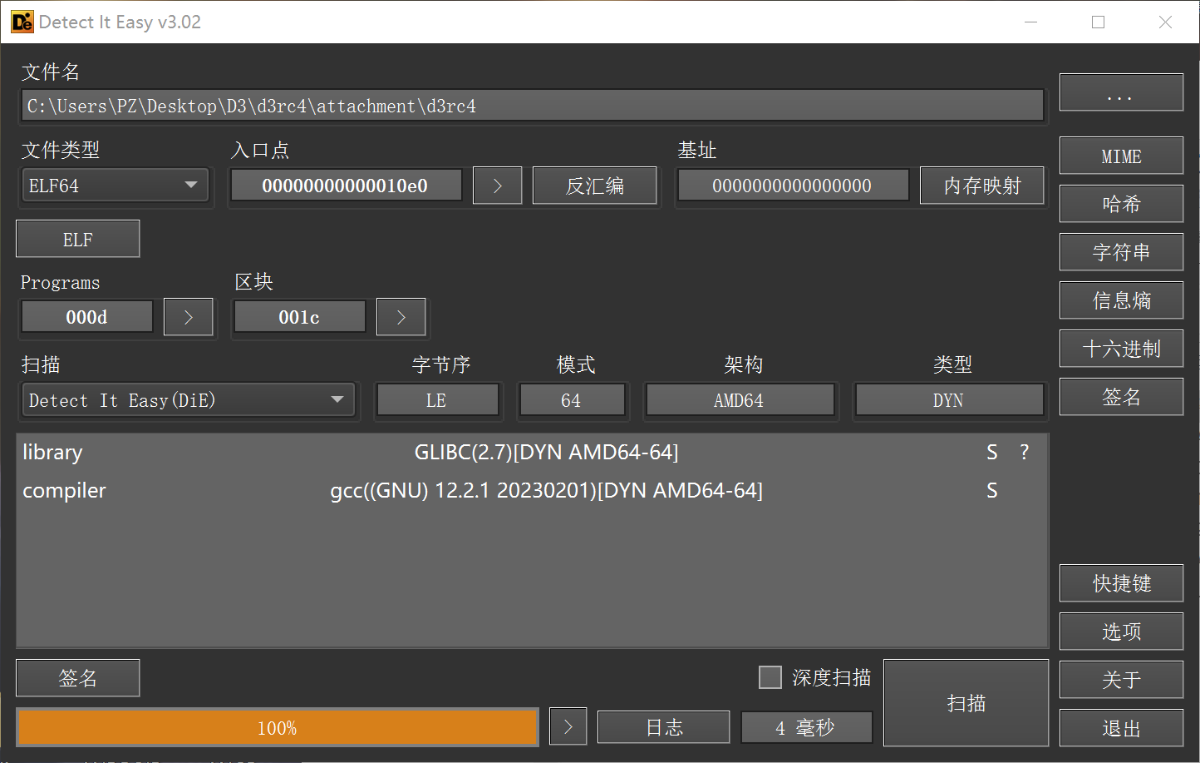The width and height of the screenshot is (1200, 763).
Task: Click the Detect It Easy title bar logo
Action: coord(22,21)
